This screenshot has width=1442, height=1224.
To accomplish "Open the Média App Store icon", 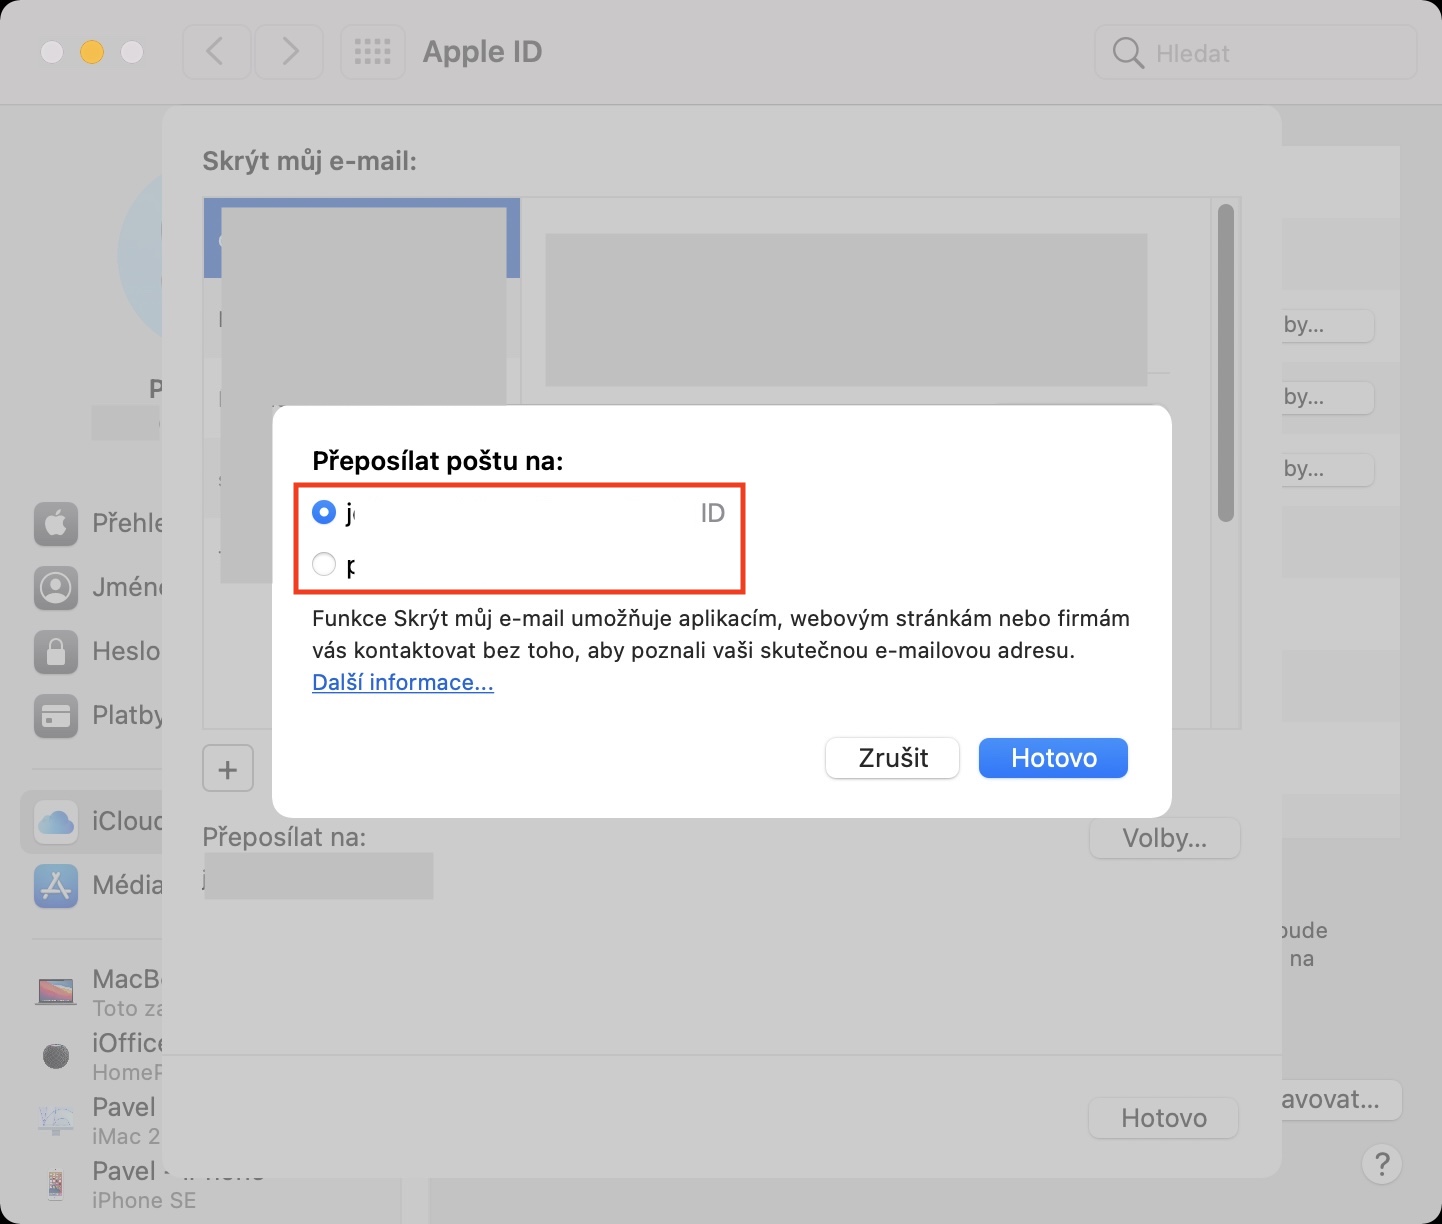I will point(56,885).
